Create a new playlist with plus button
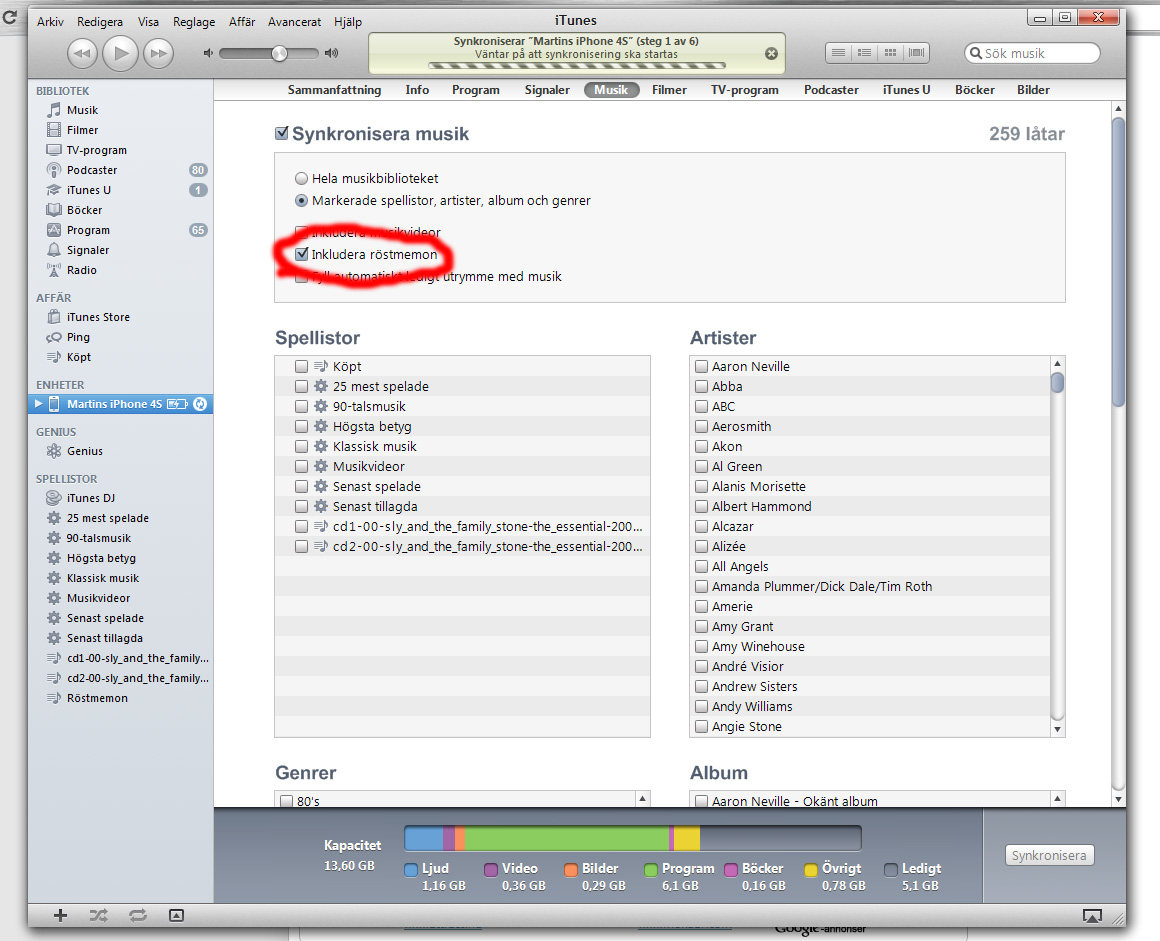1160x941 pixels. coord(61,916)
